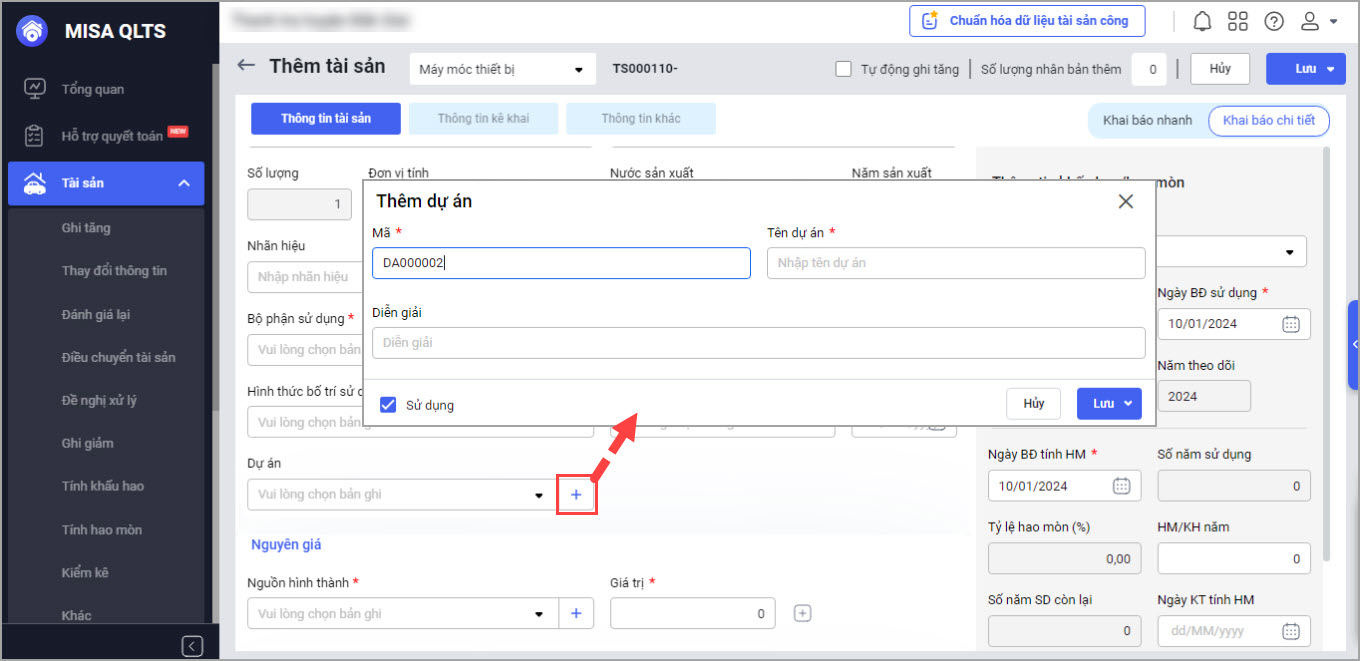Enable the Tự động ghi tăng checkbox
1360x661 pixels.
pos(844,69)
